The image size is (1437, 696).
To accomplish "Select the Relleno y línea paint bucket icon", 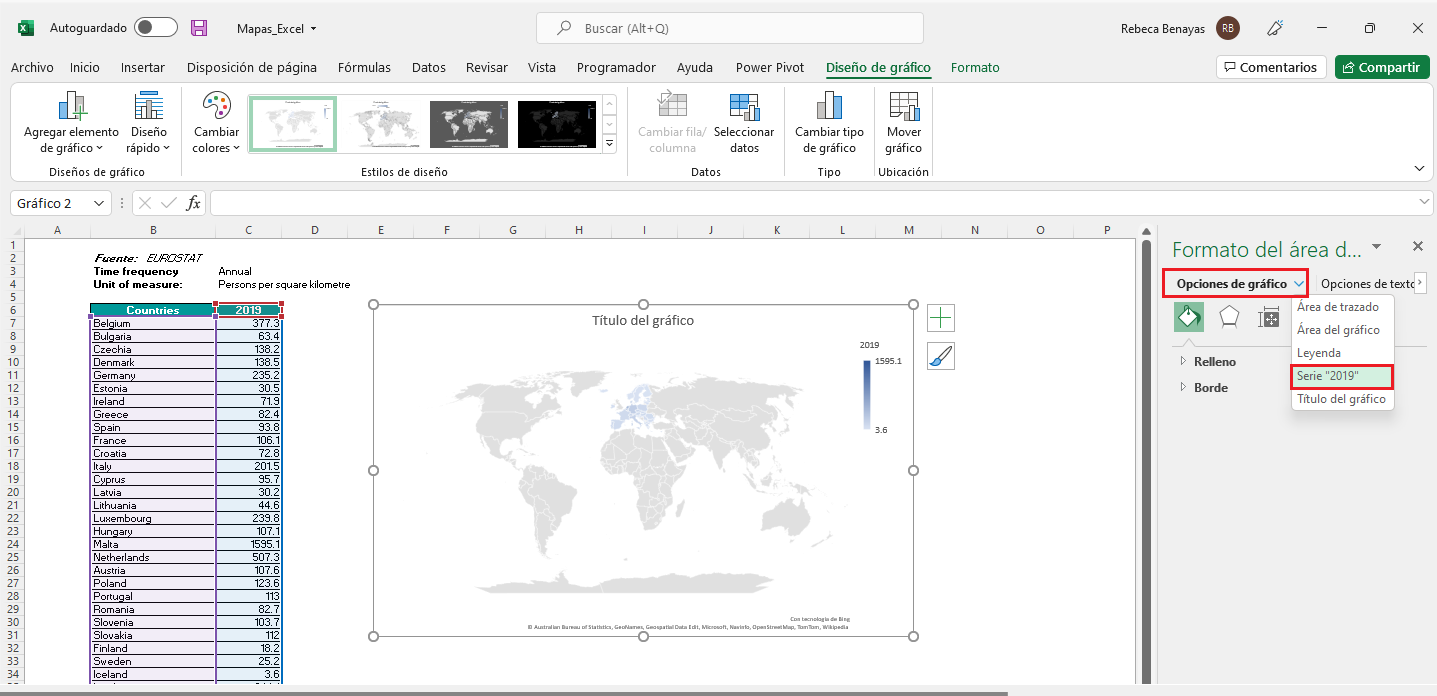I will click(x=1188, y=317).
